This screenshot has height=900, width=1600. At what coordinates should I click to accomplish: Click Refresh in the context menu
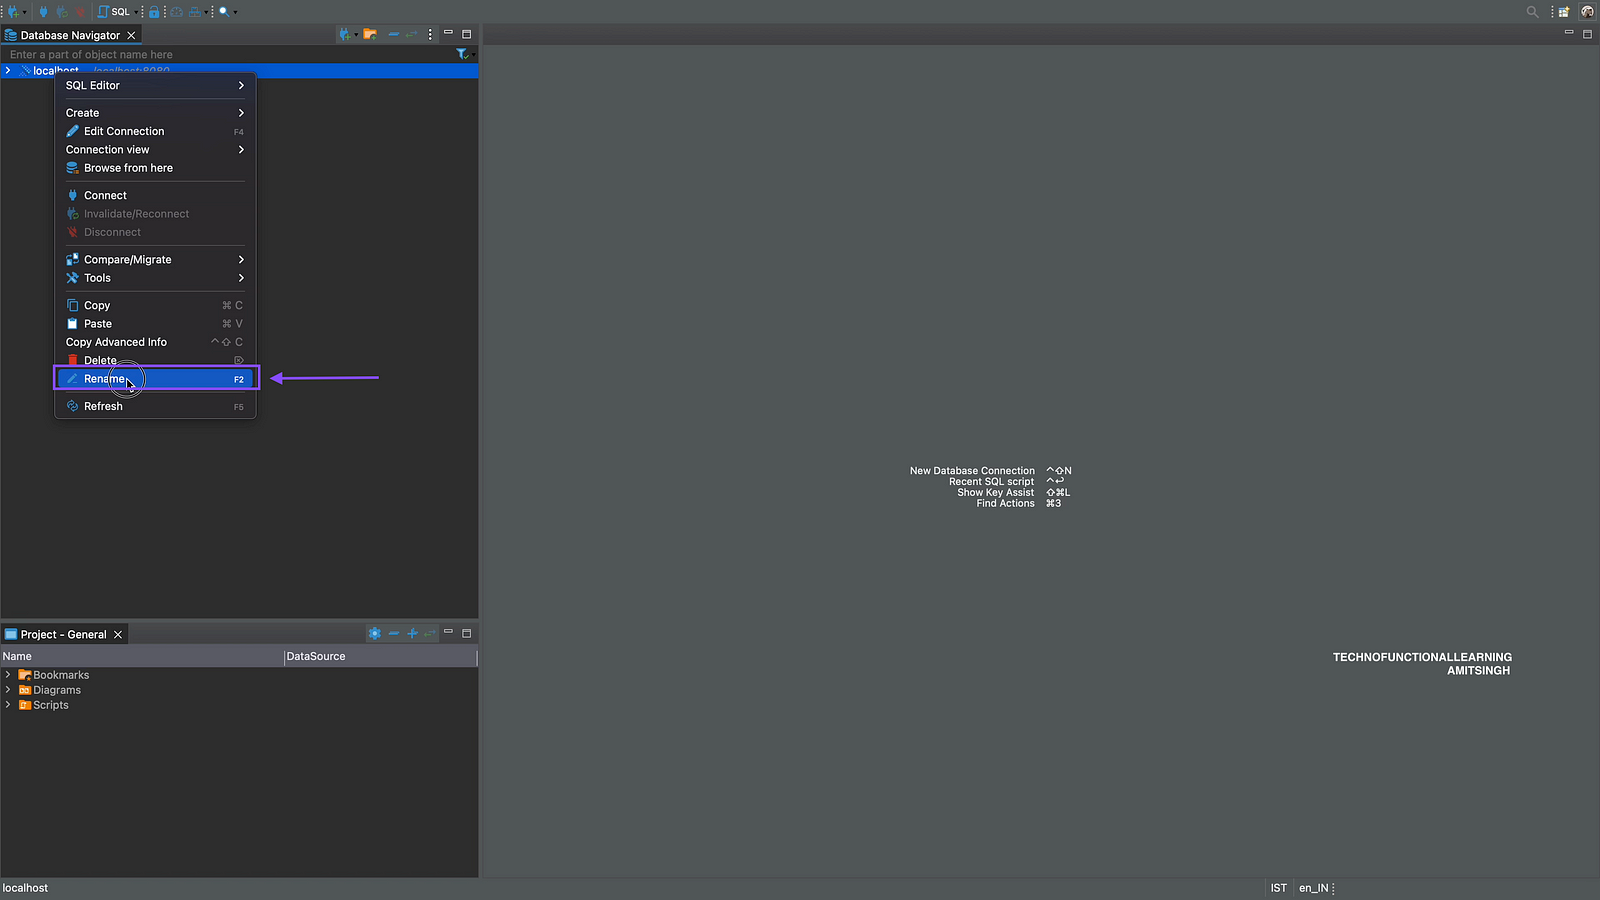pyautogui.click(x=103, y=406)
